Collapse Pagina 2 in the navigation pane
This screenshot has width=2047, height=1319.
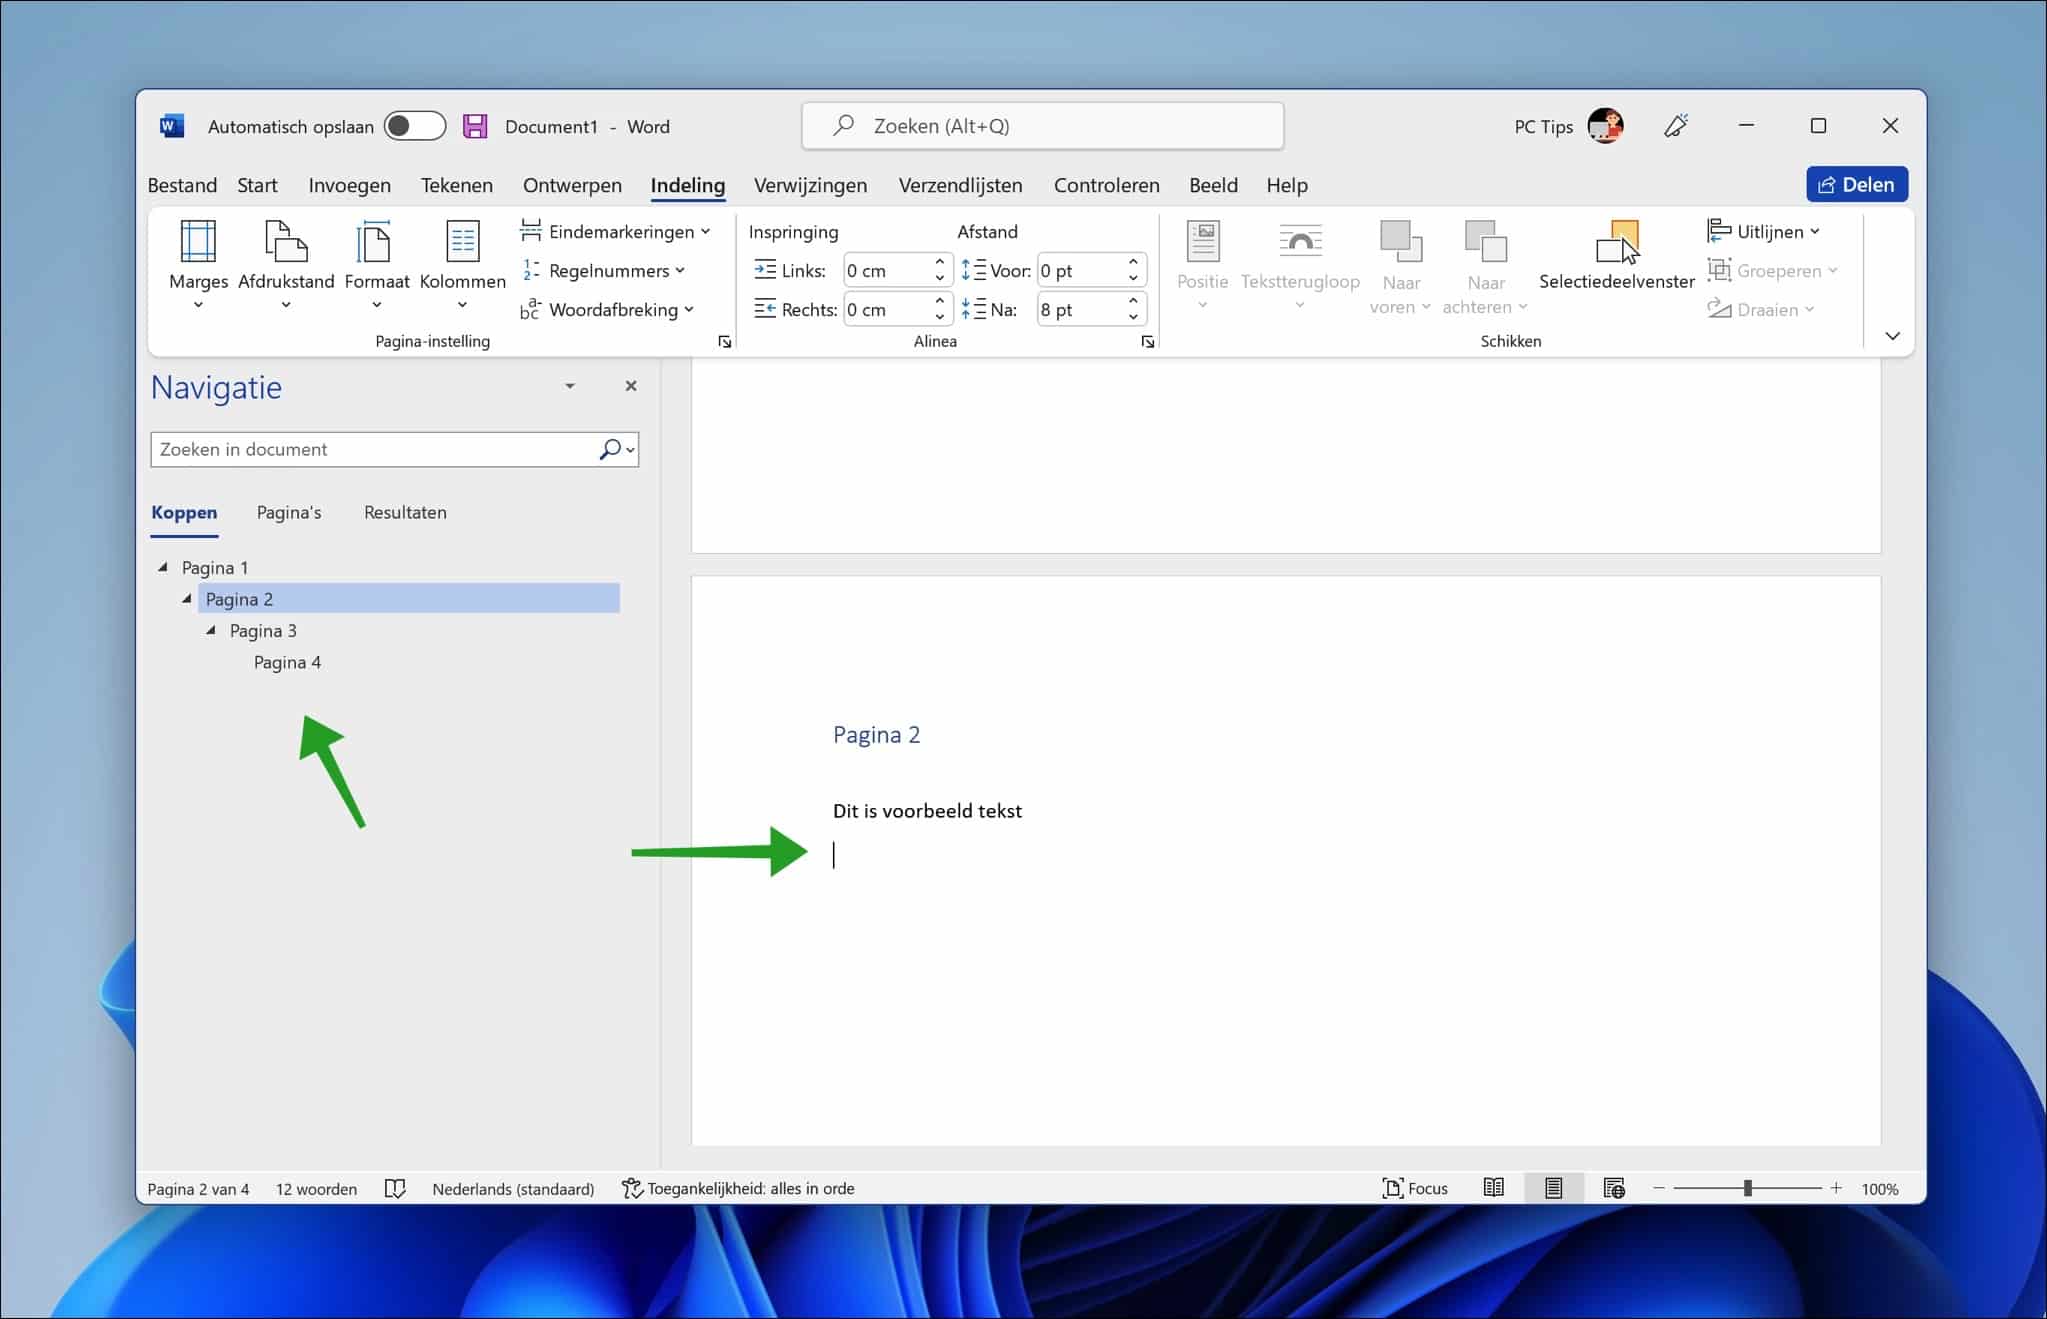[x=186, y=598]
